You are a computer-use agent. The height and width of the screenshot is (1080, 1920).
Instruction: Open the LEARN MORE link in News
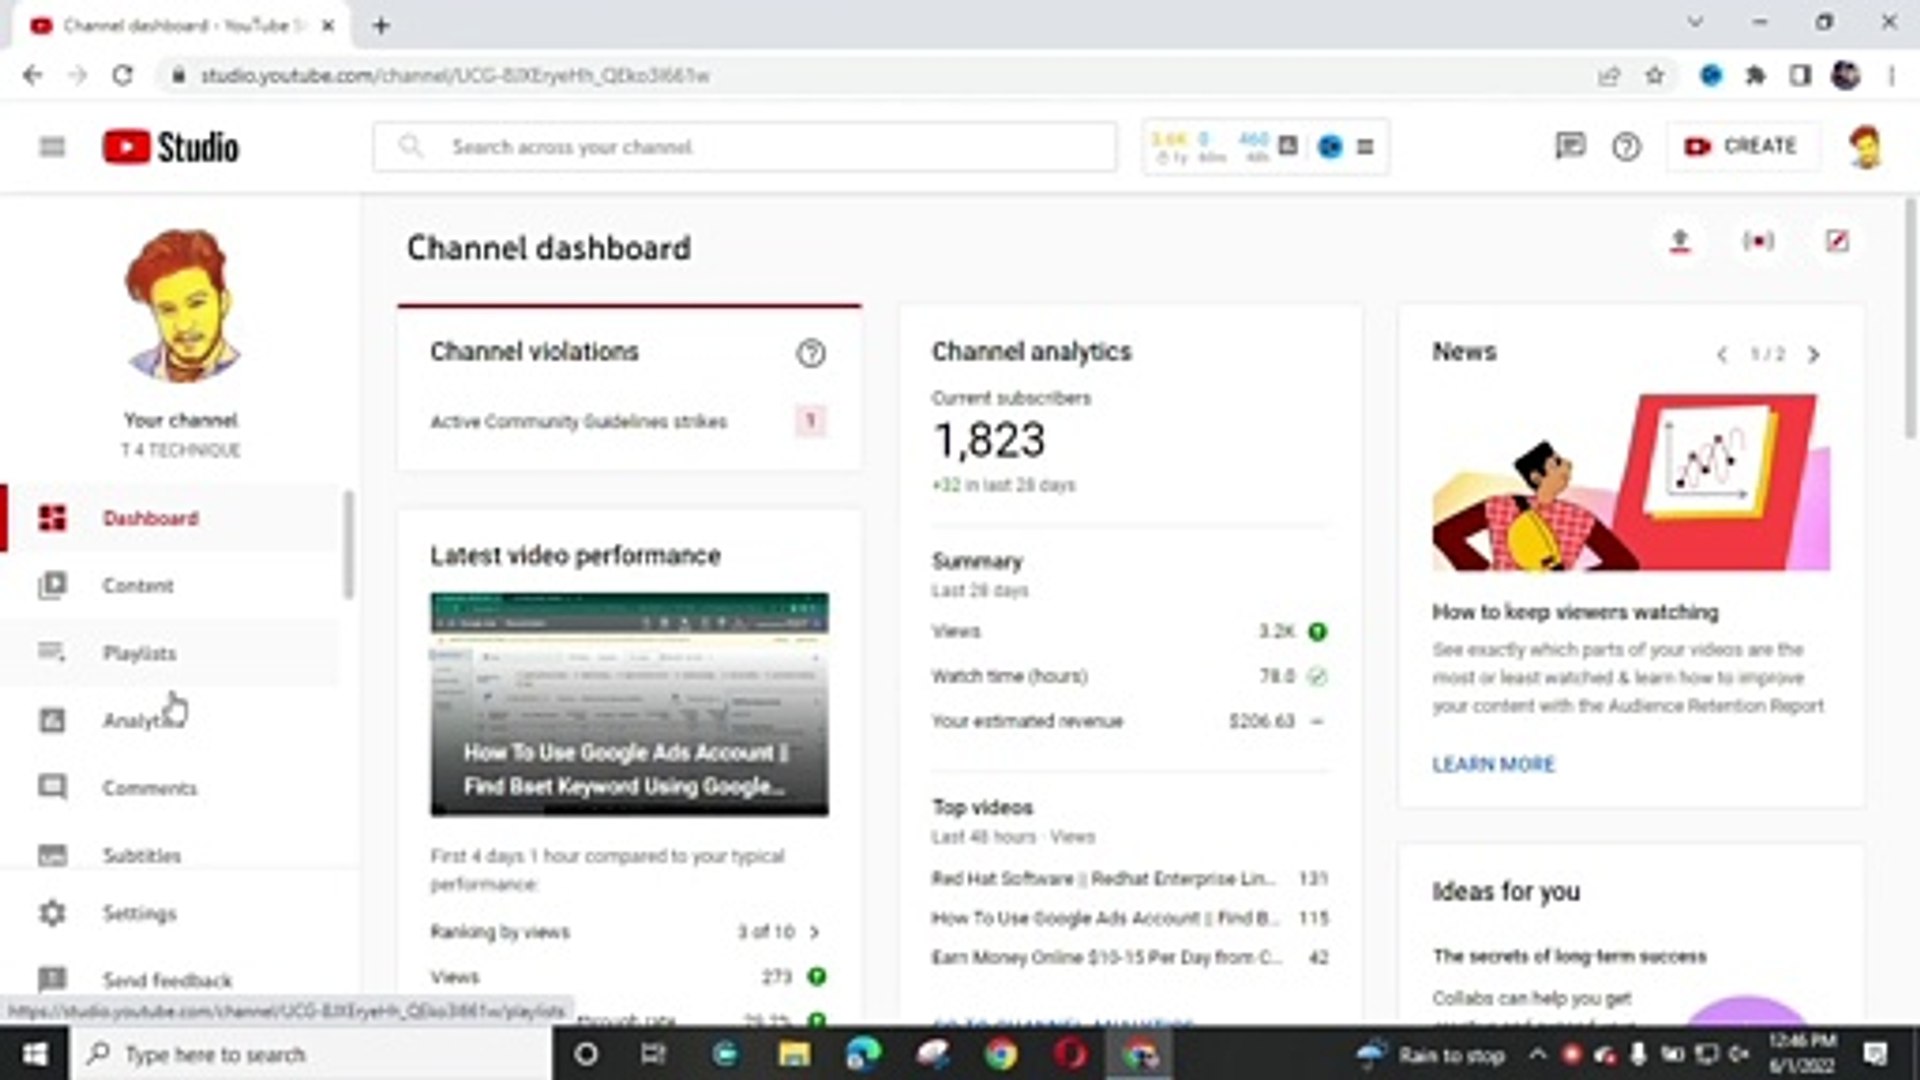point(1493,764)
